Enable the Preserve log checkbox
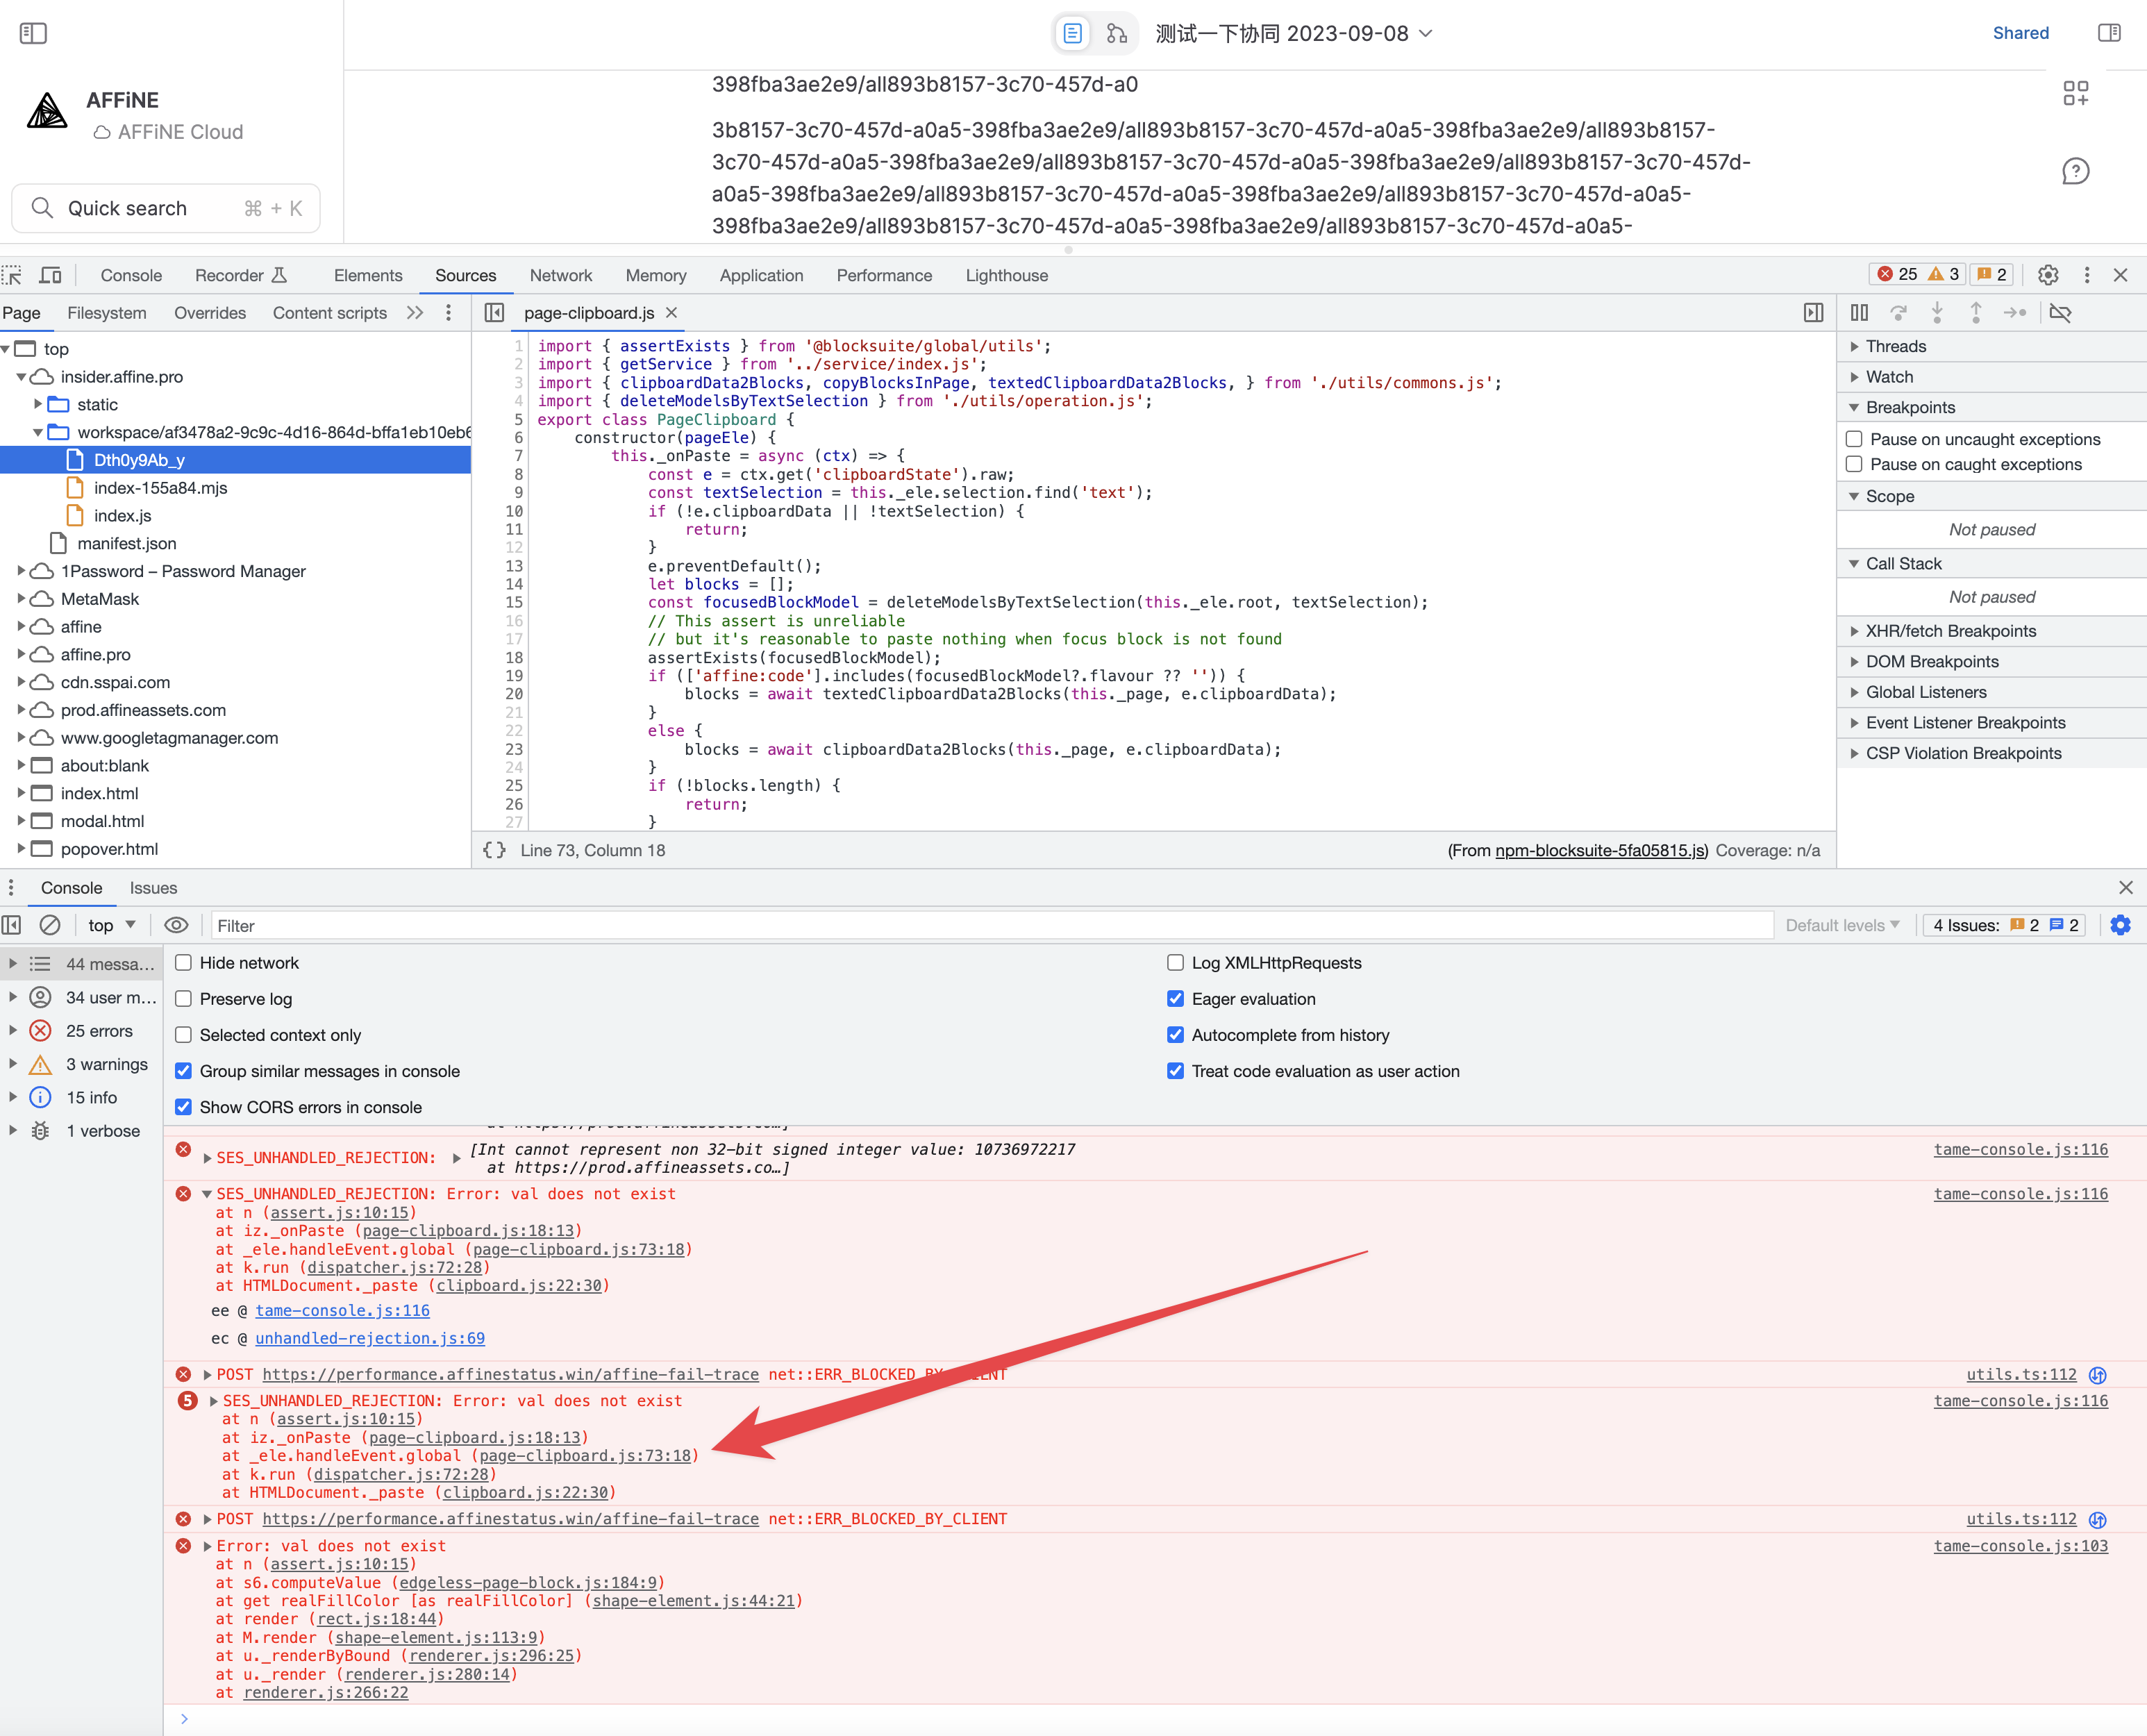2147x1736 pixels. point(184,998)
